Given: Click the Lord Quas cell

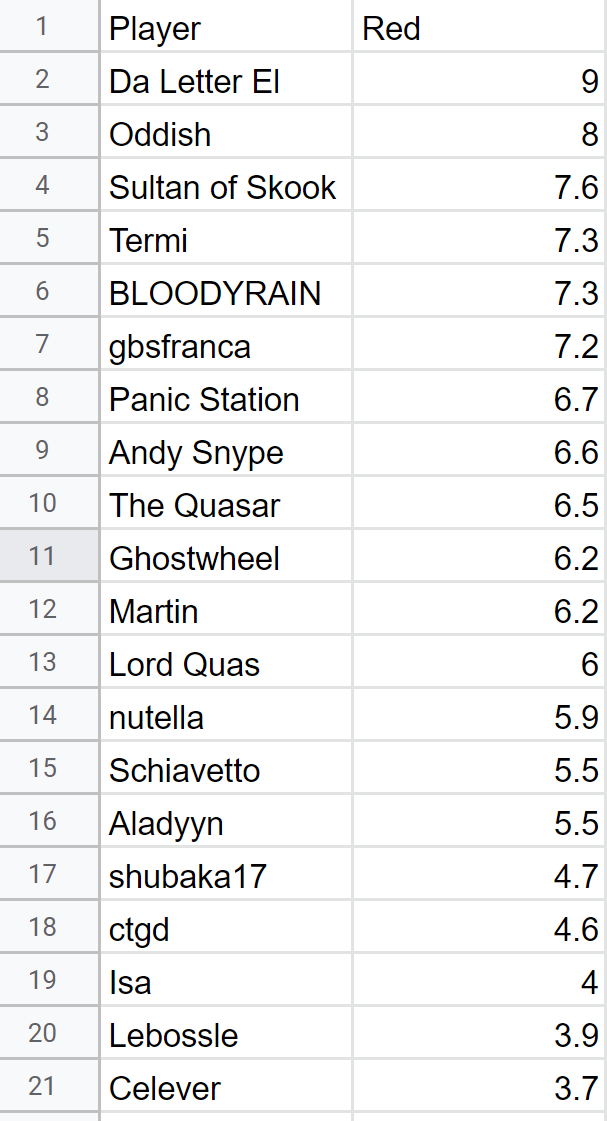Looking at the screenshot, I should 225,664.
